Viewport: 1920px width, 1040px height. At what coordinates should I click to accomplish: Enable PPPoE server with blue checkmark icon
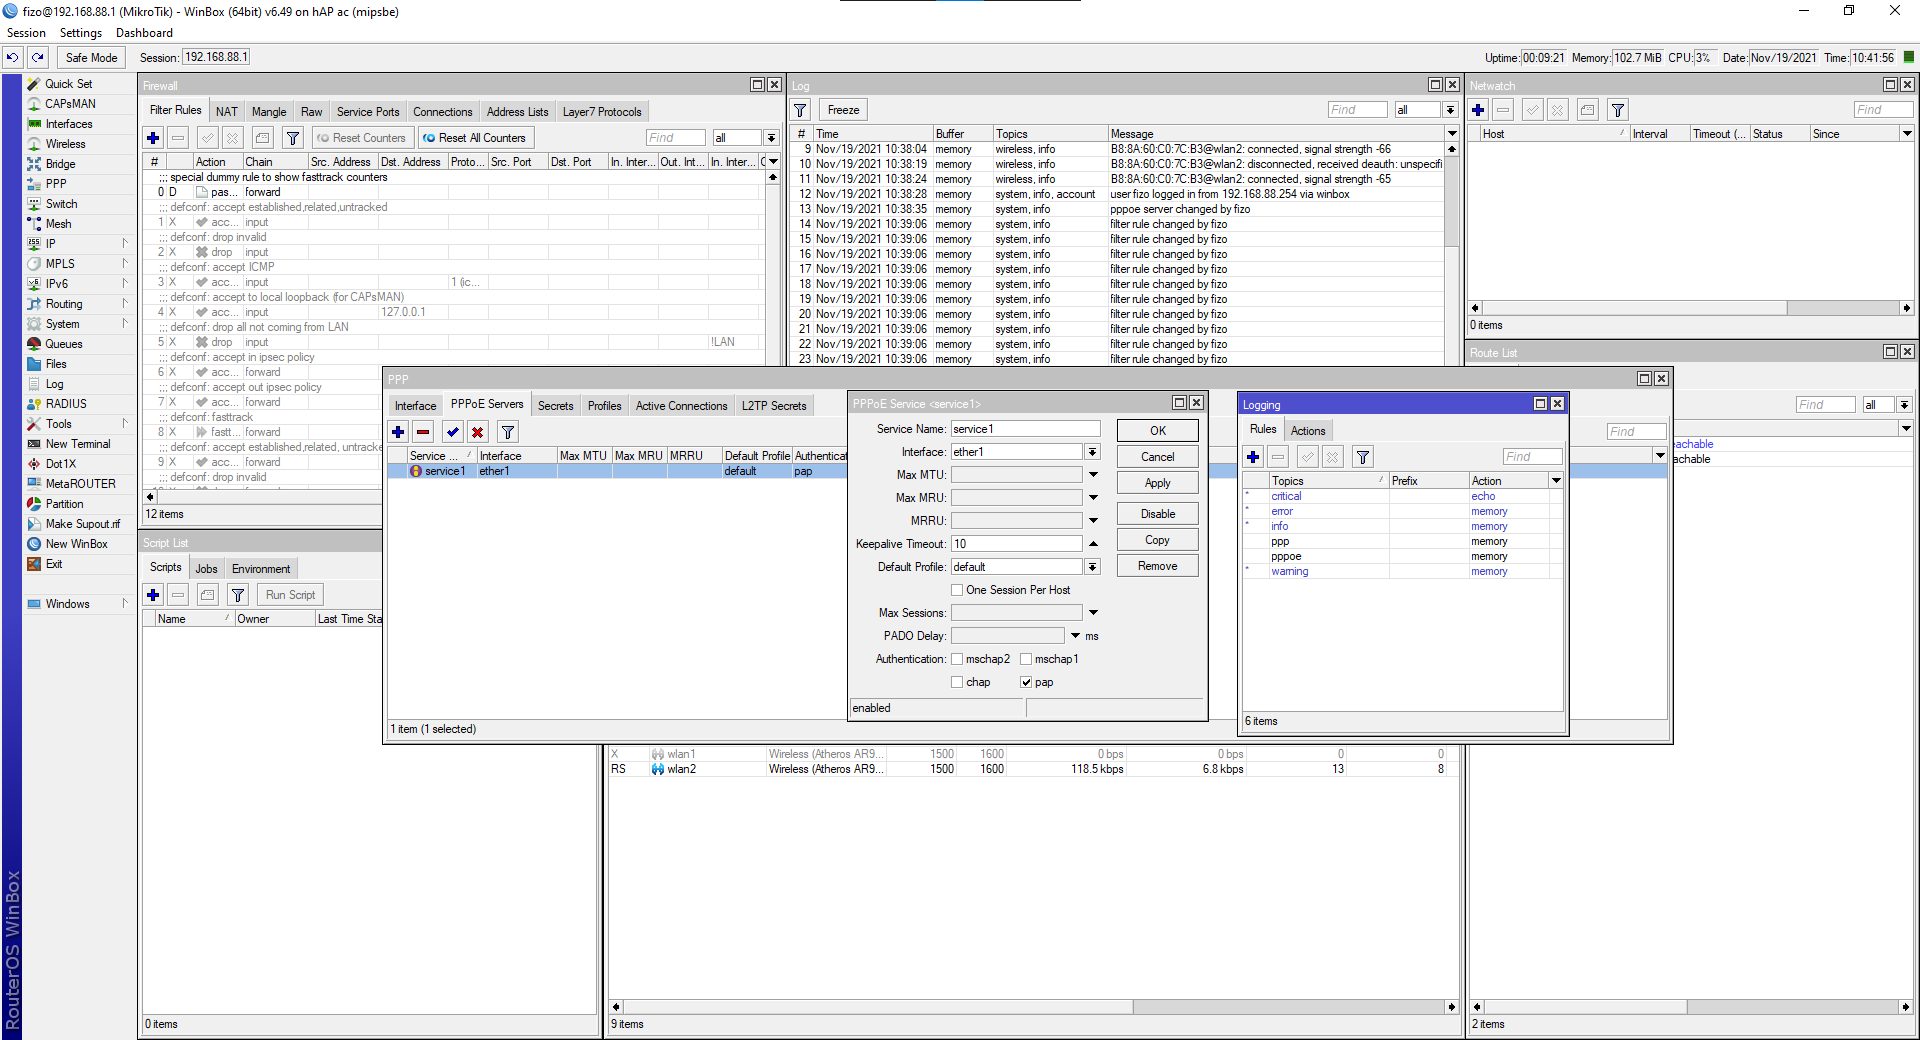tap(453, 432)
